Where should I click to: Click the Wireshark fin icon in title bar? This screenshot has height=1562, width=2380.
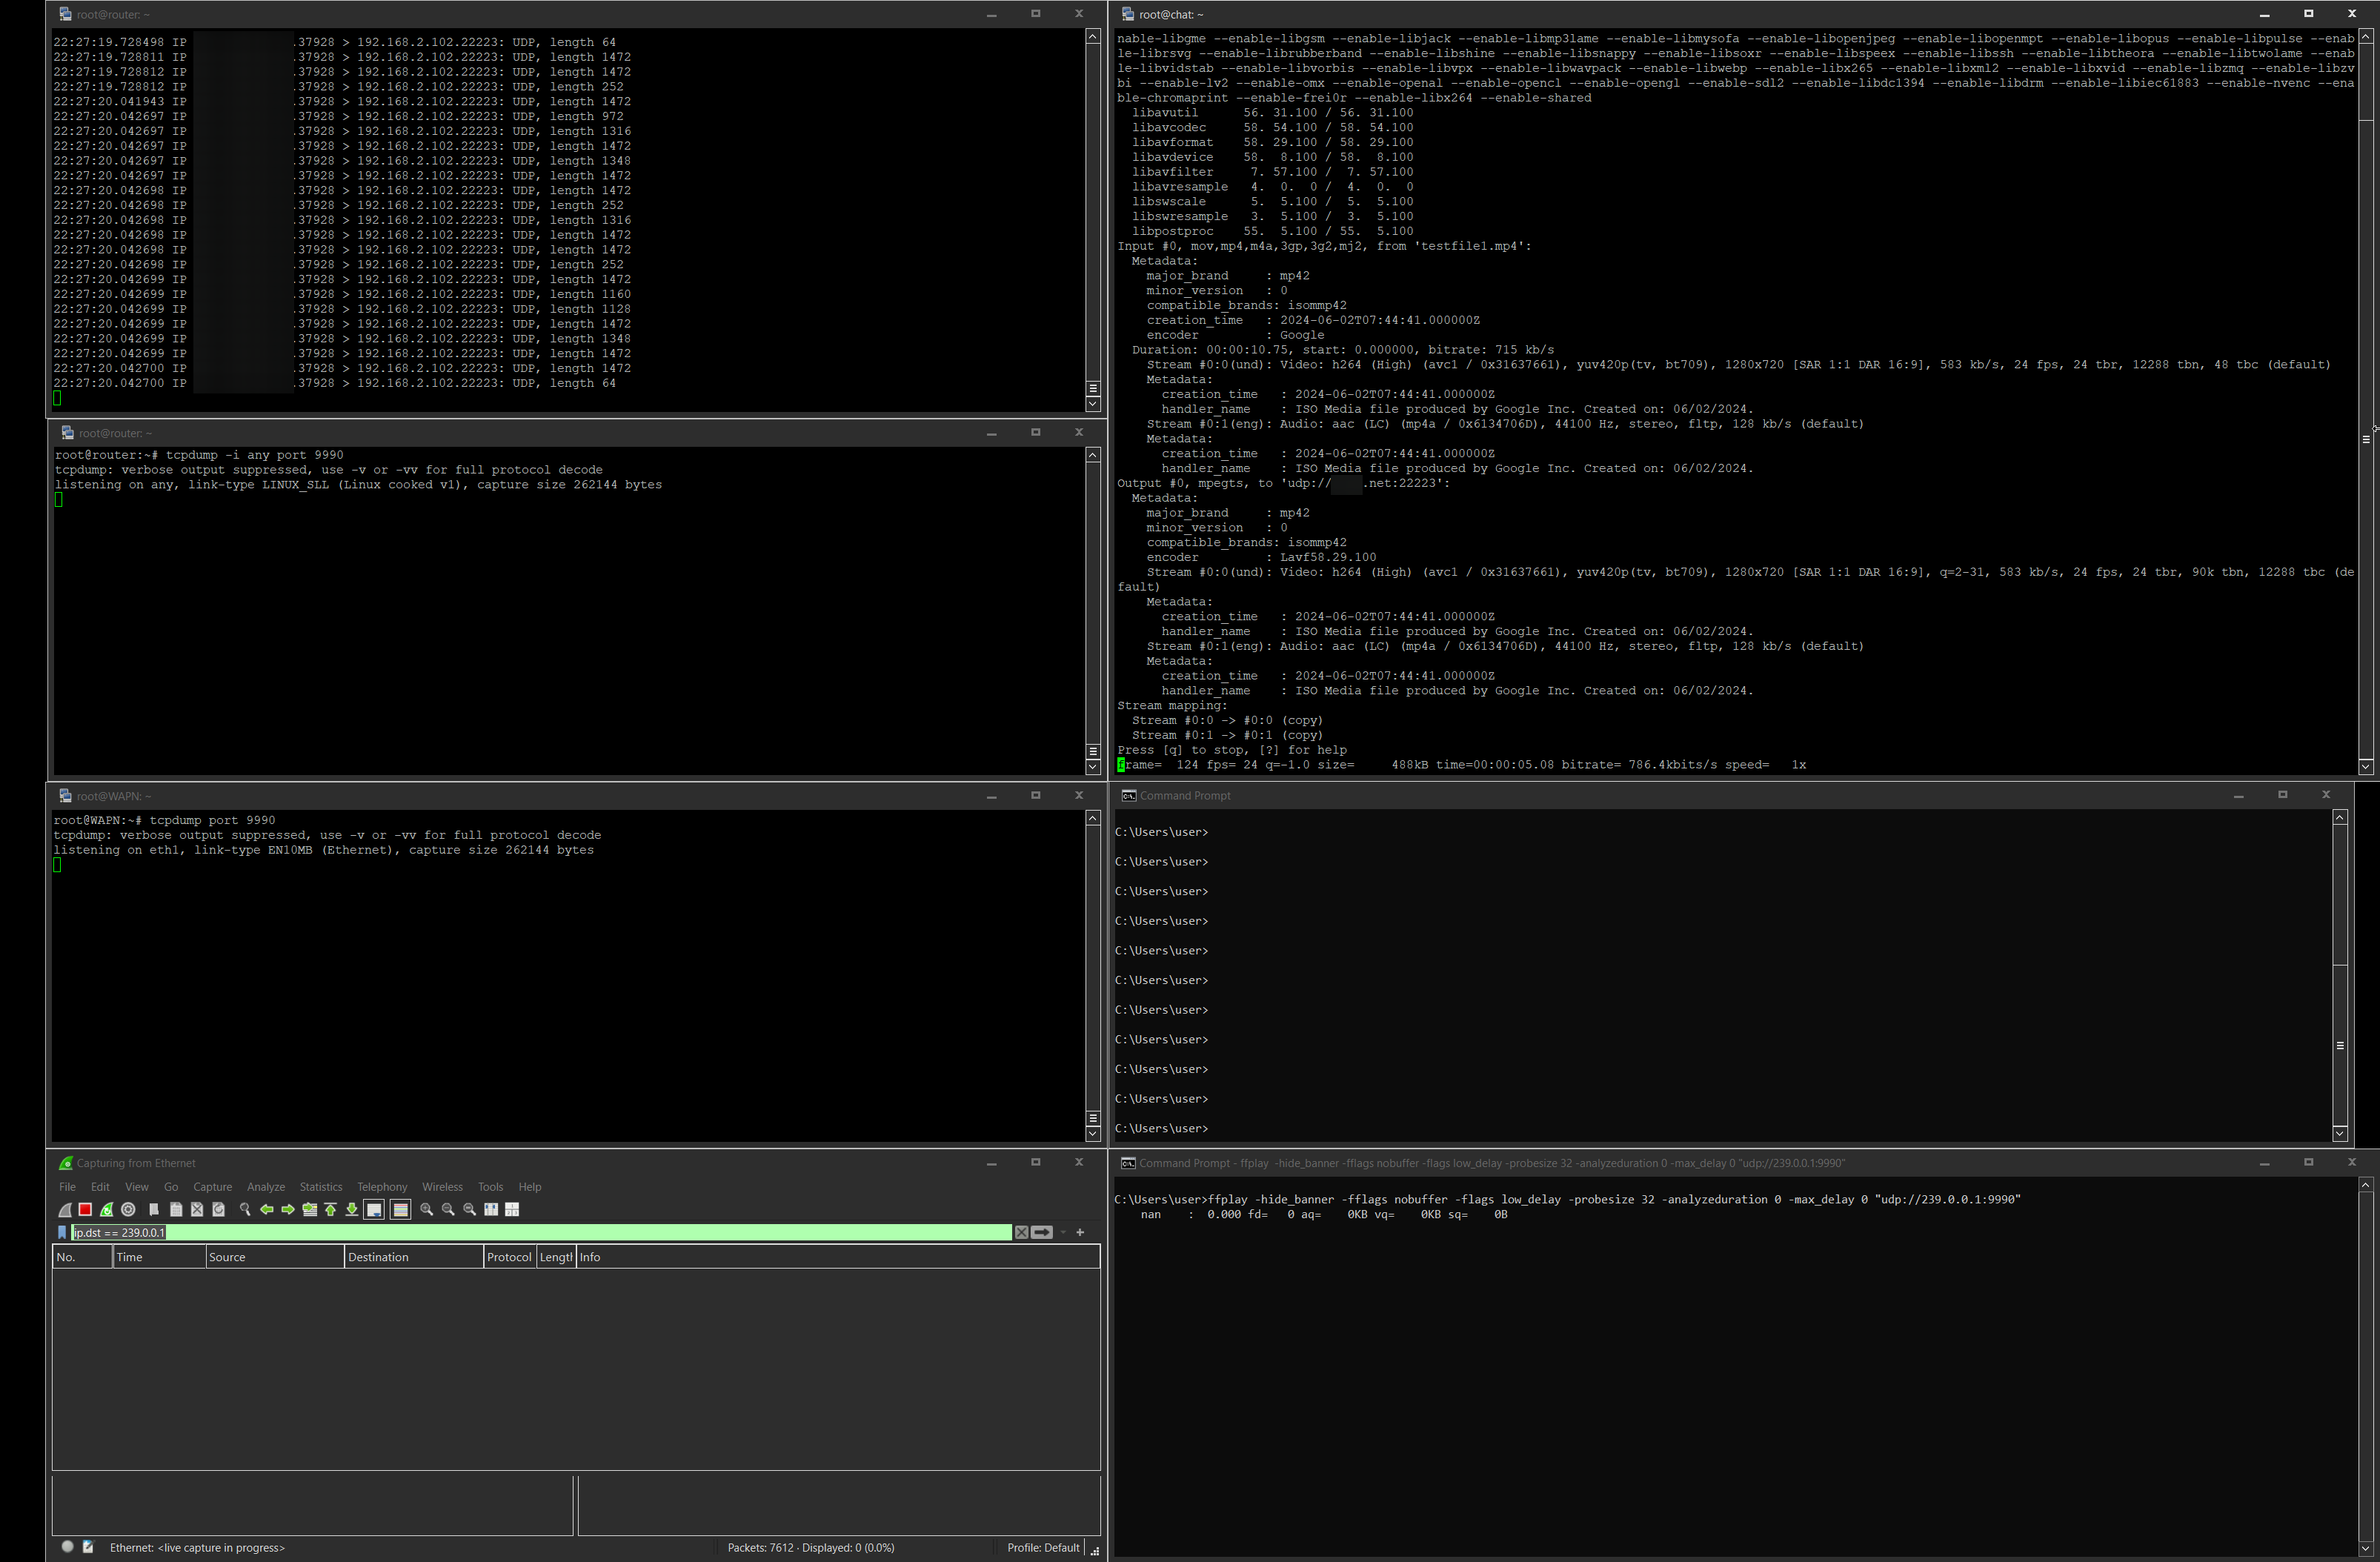point(66,1163)
